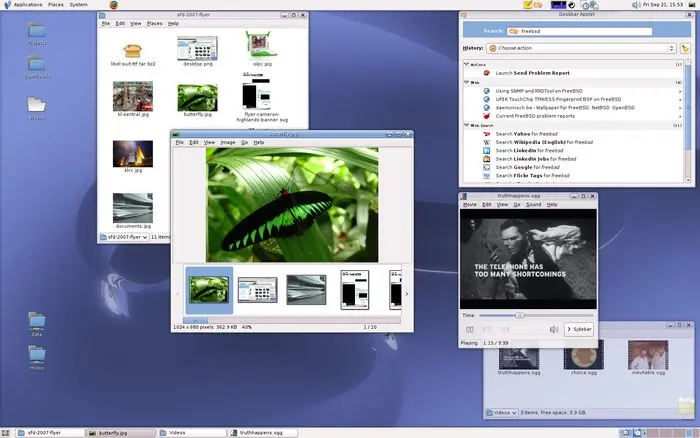Screen dimensions: 700x438
Task: Click the Sidebar button in video player
Action: pos(578,329)
